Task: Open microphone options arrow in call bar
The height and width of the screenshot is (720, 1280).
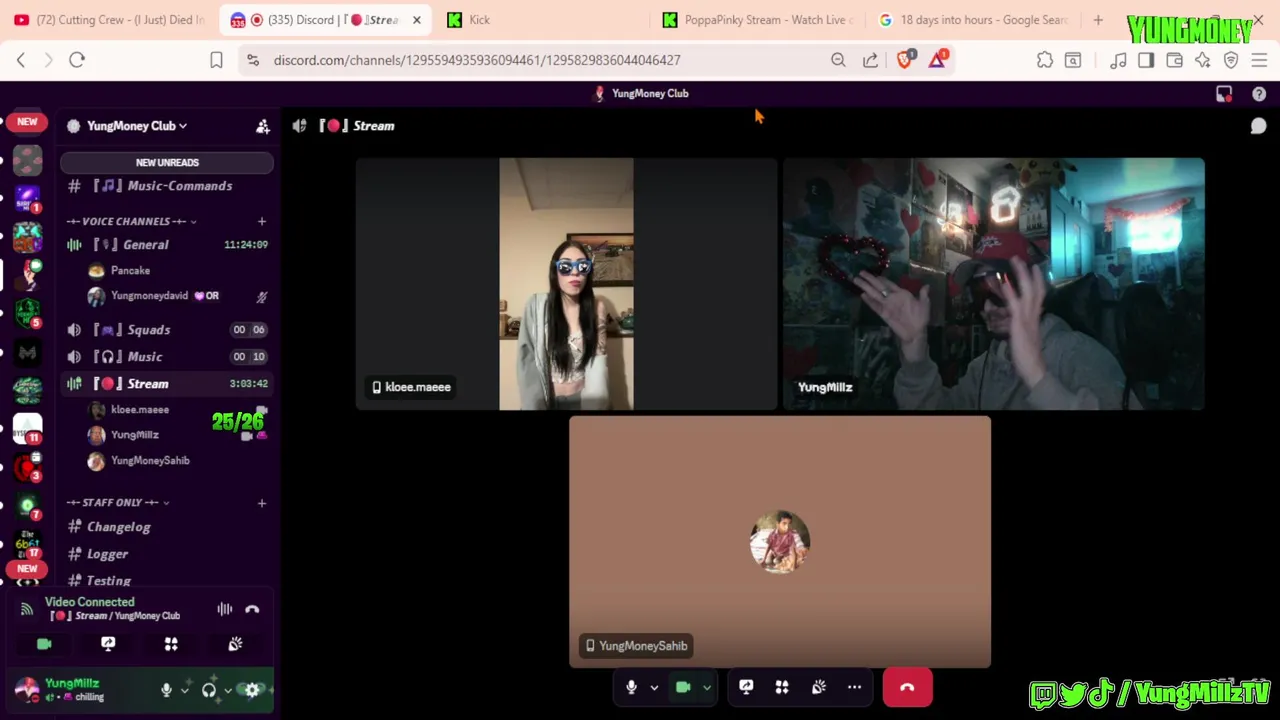Action: [x=654, y=688]
